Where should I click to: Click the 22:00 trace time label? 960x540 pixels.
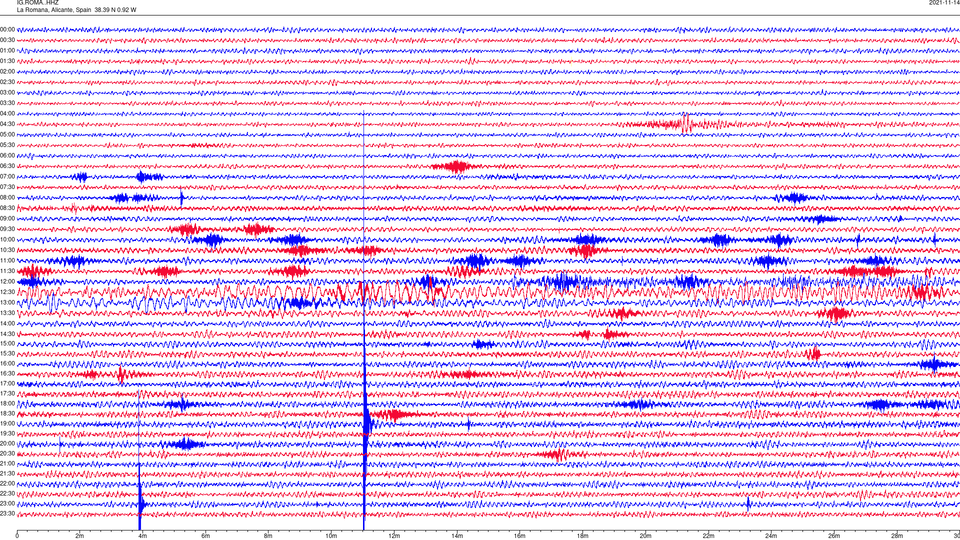7,484
